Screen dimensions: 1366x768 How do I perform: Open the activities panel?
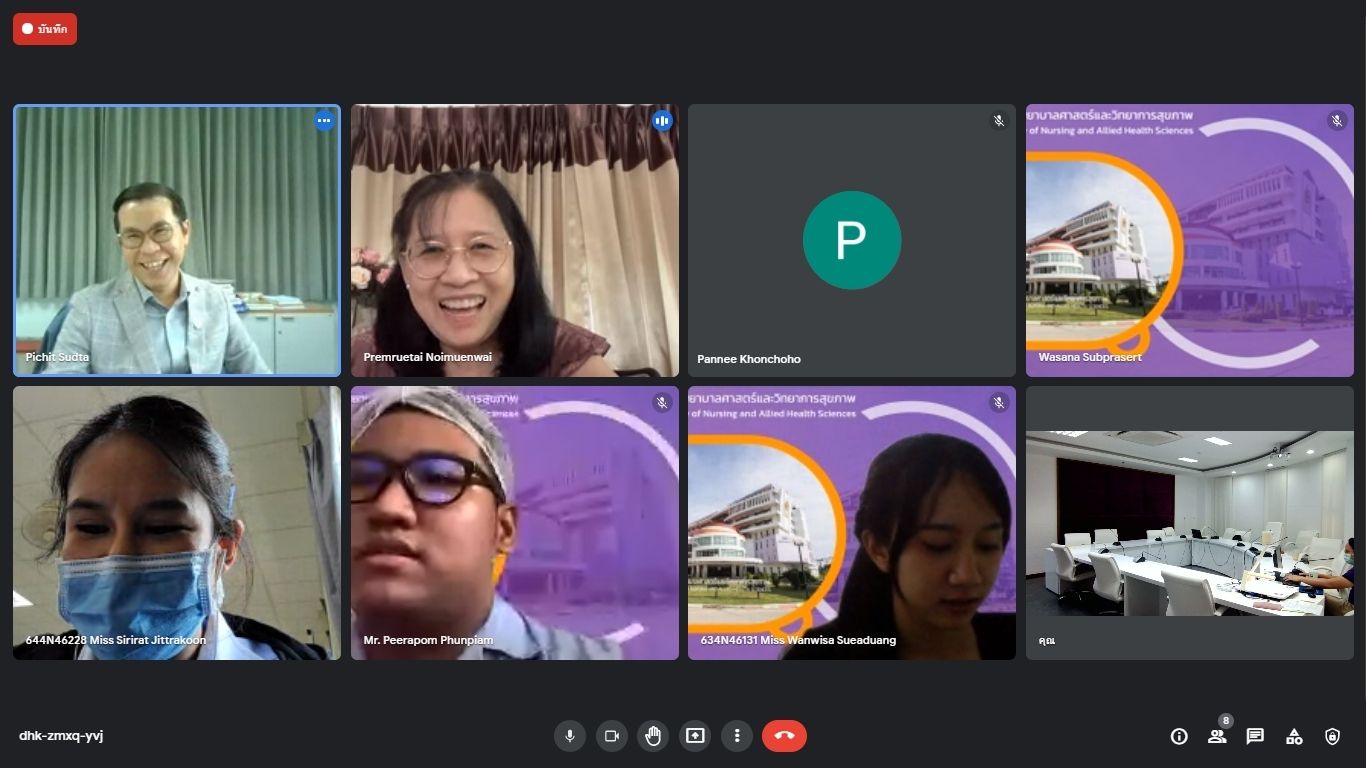pos(1294,736)
